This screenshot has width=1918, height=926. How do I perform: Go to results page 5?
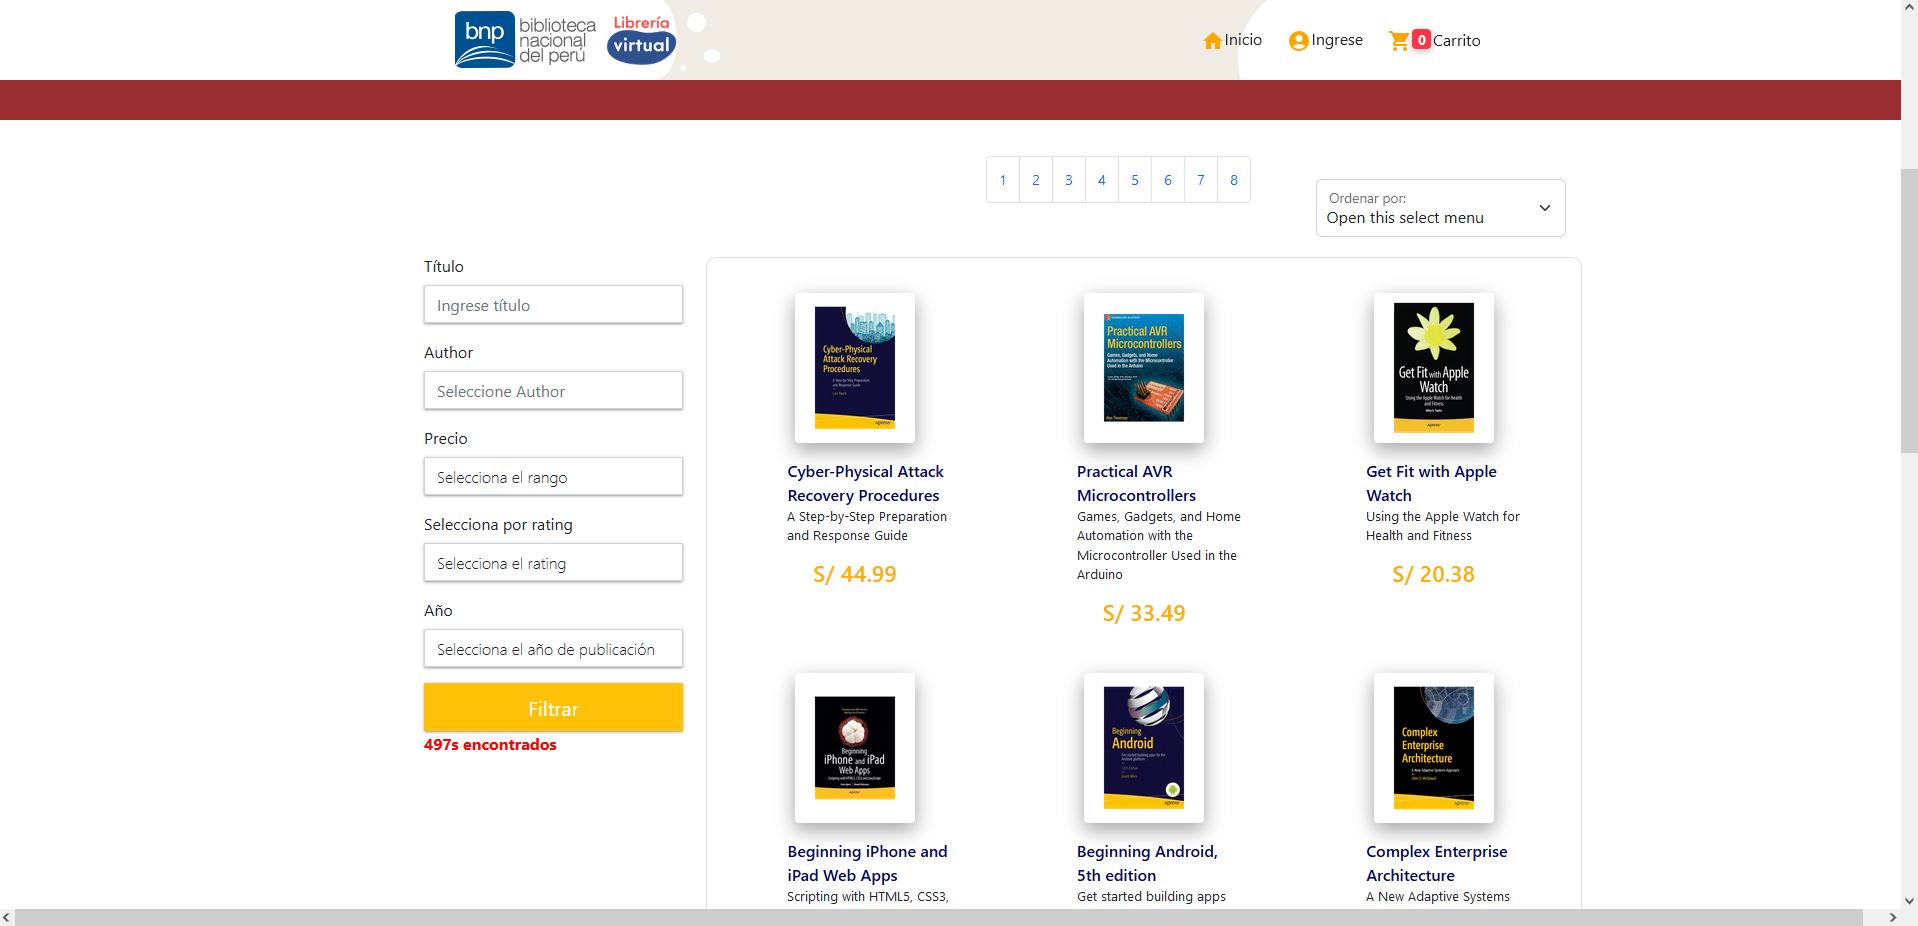[1134, 180]
